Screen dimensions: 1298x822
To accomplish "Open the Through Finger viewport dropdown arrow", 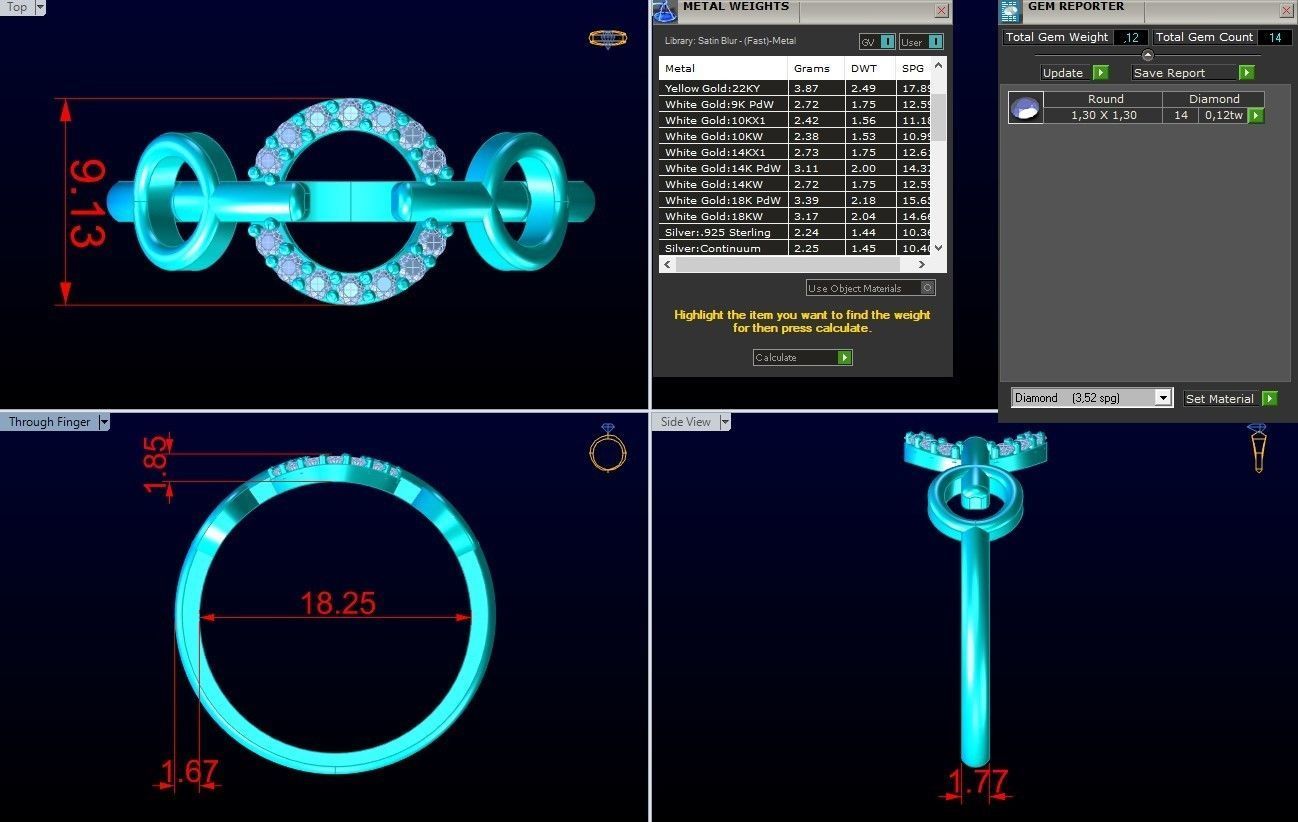I will 104,422.
